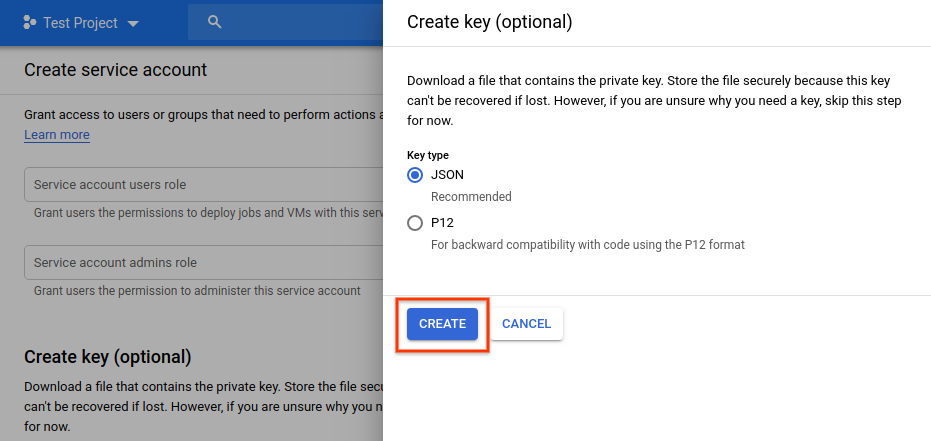Open the Learn more link
Image resolution: width=931 pixels, height=441 pixels.
tap(57, 135)
